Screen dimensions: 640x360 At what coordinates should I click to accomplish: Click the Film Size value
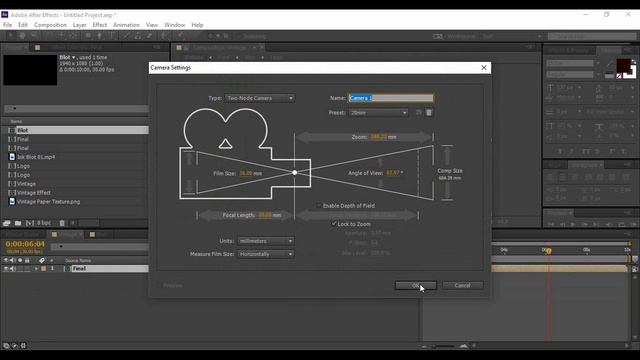point(246,173)
